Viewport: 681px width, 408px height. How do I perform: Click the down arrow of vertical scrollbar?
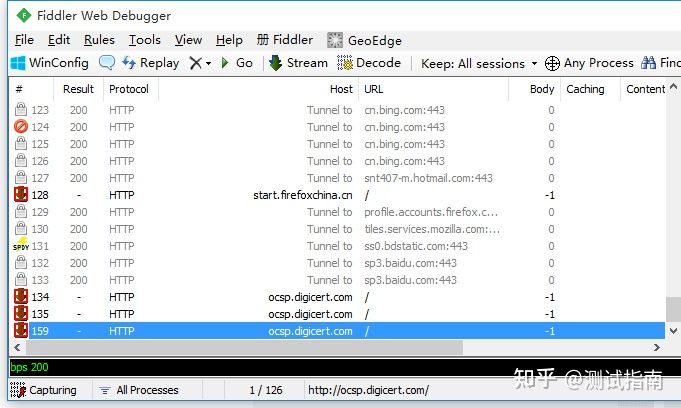[x=673, y=331]
